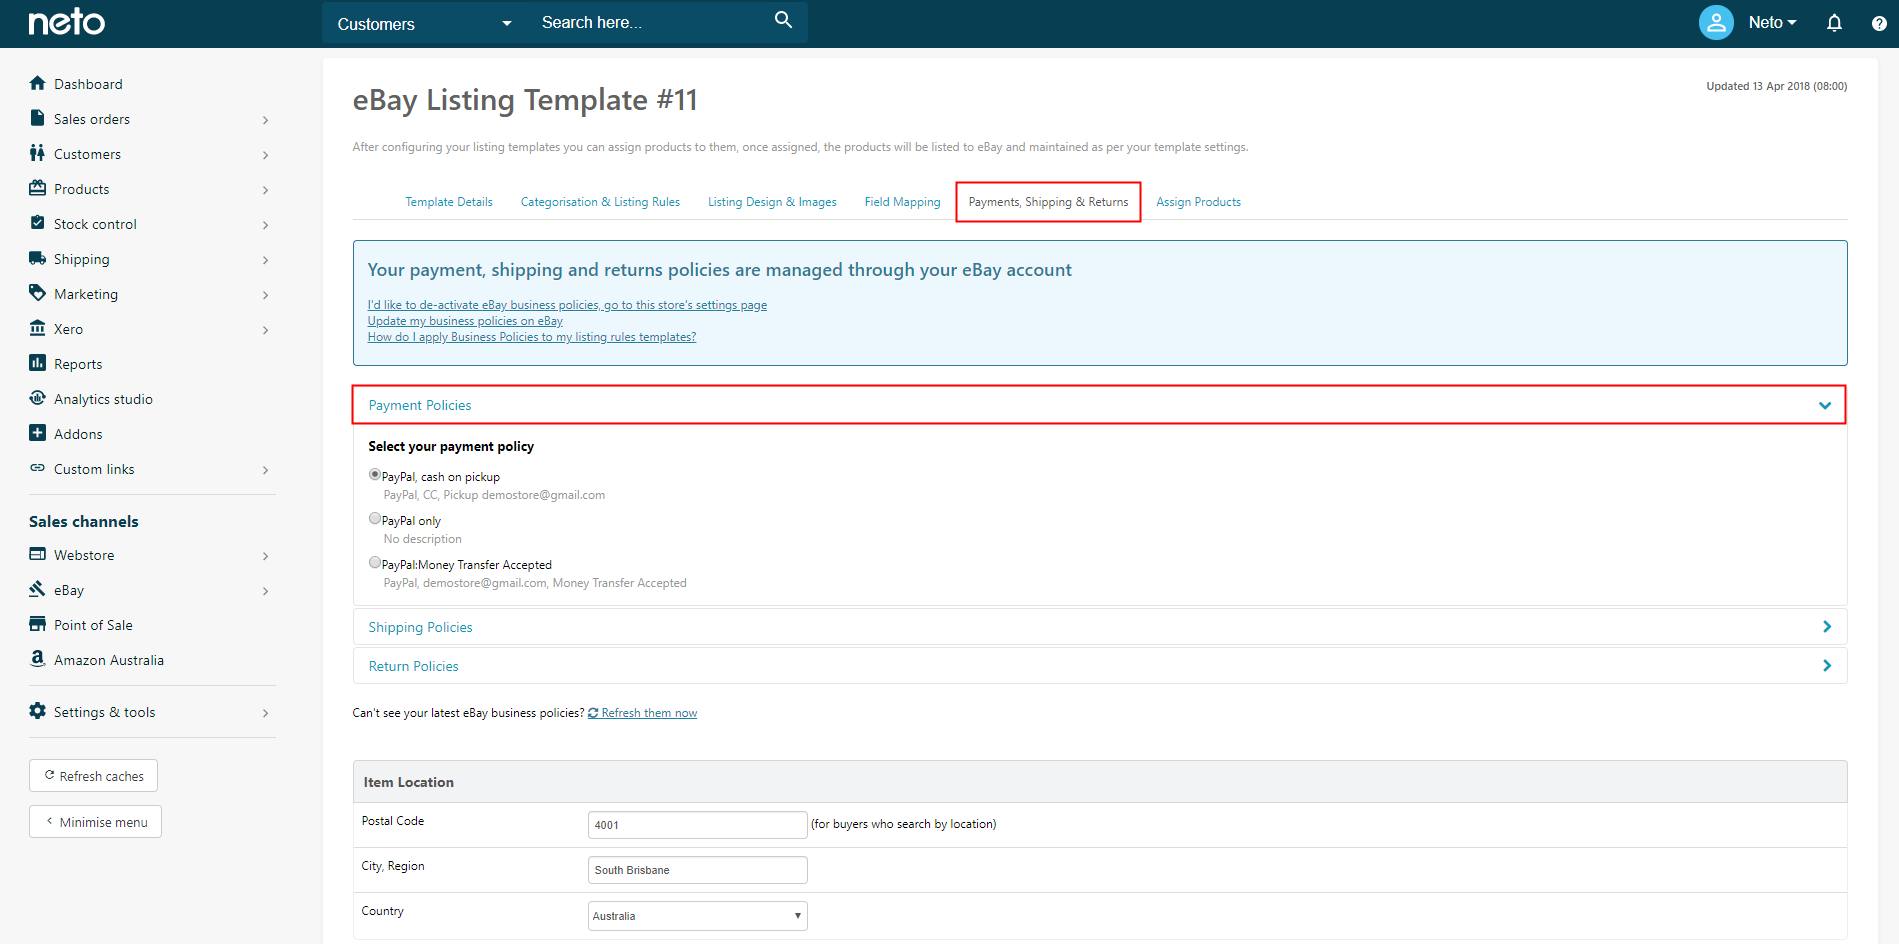Open How do I apply Business Policies link

point(532,337)
